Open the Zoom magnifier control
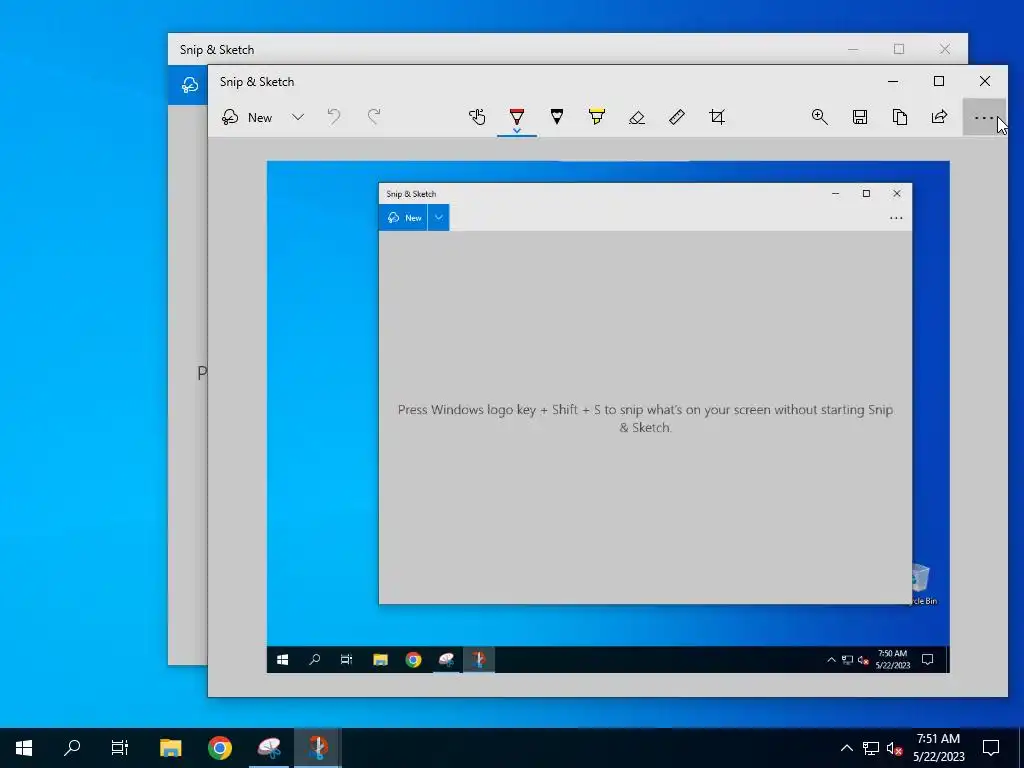The width and height of the screenshot is (1024, 768). (820, 118)
